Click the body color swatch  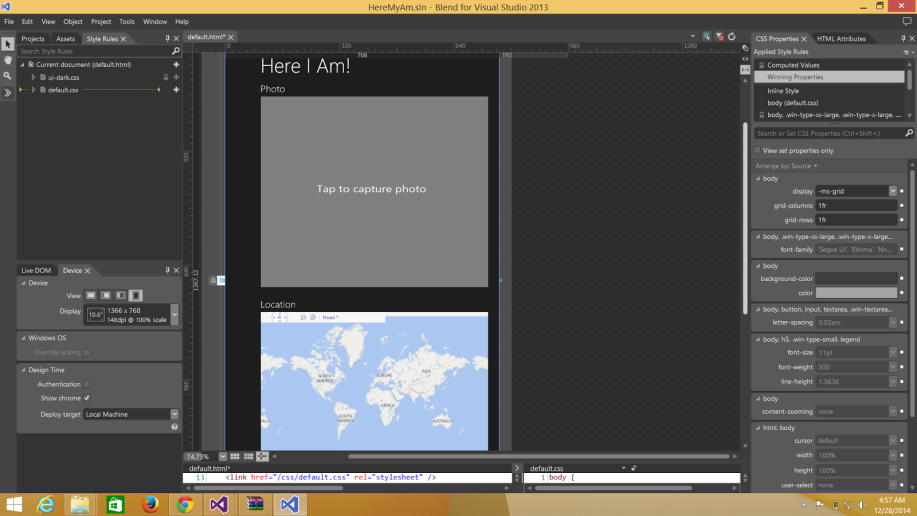point(856,293)
